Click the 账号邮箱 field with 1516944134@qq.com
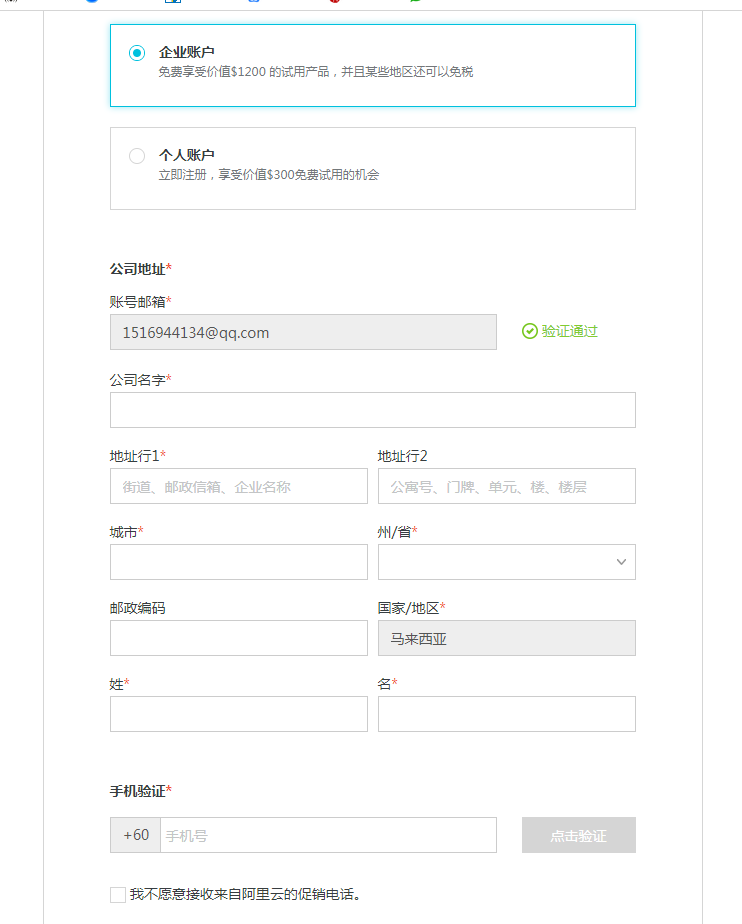This screenshot has width=742, height=924. pyautogui.click(x=302, y=332)
